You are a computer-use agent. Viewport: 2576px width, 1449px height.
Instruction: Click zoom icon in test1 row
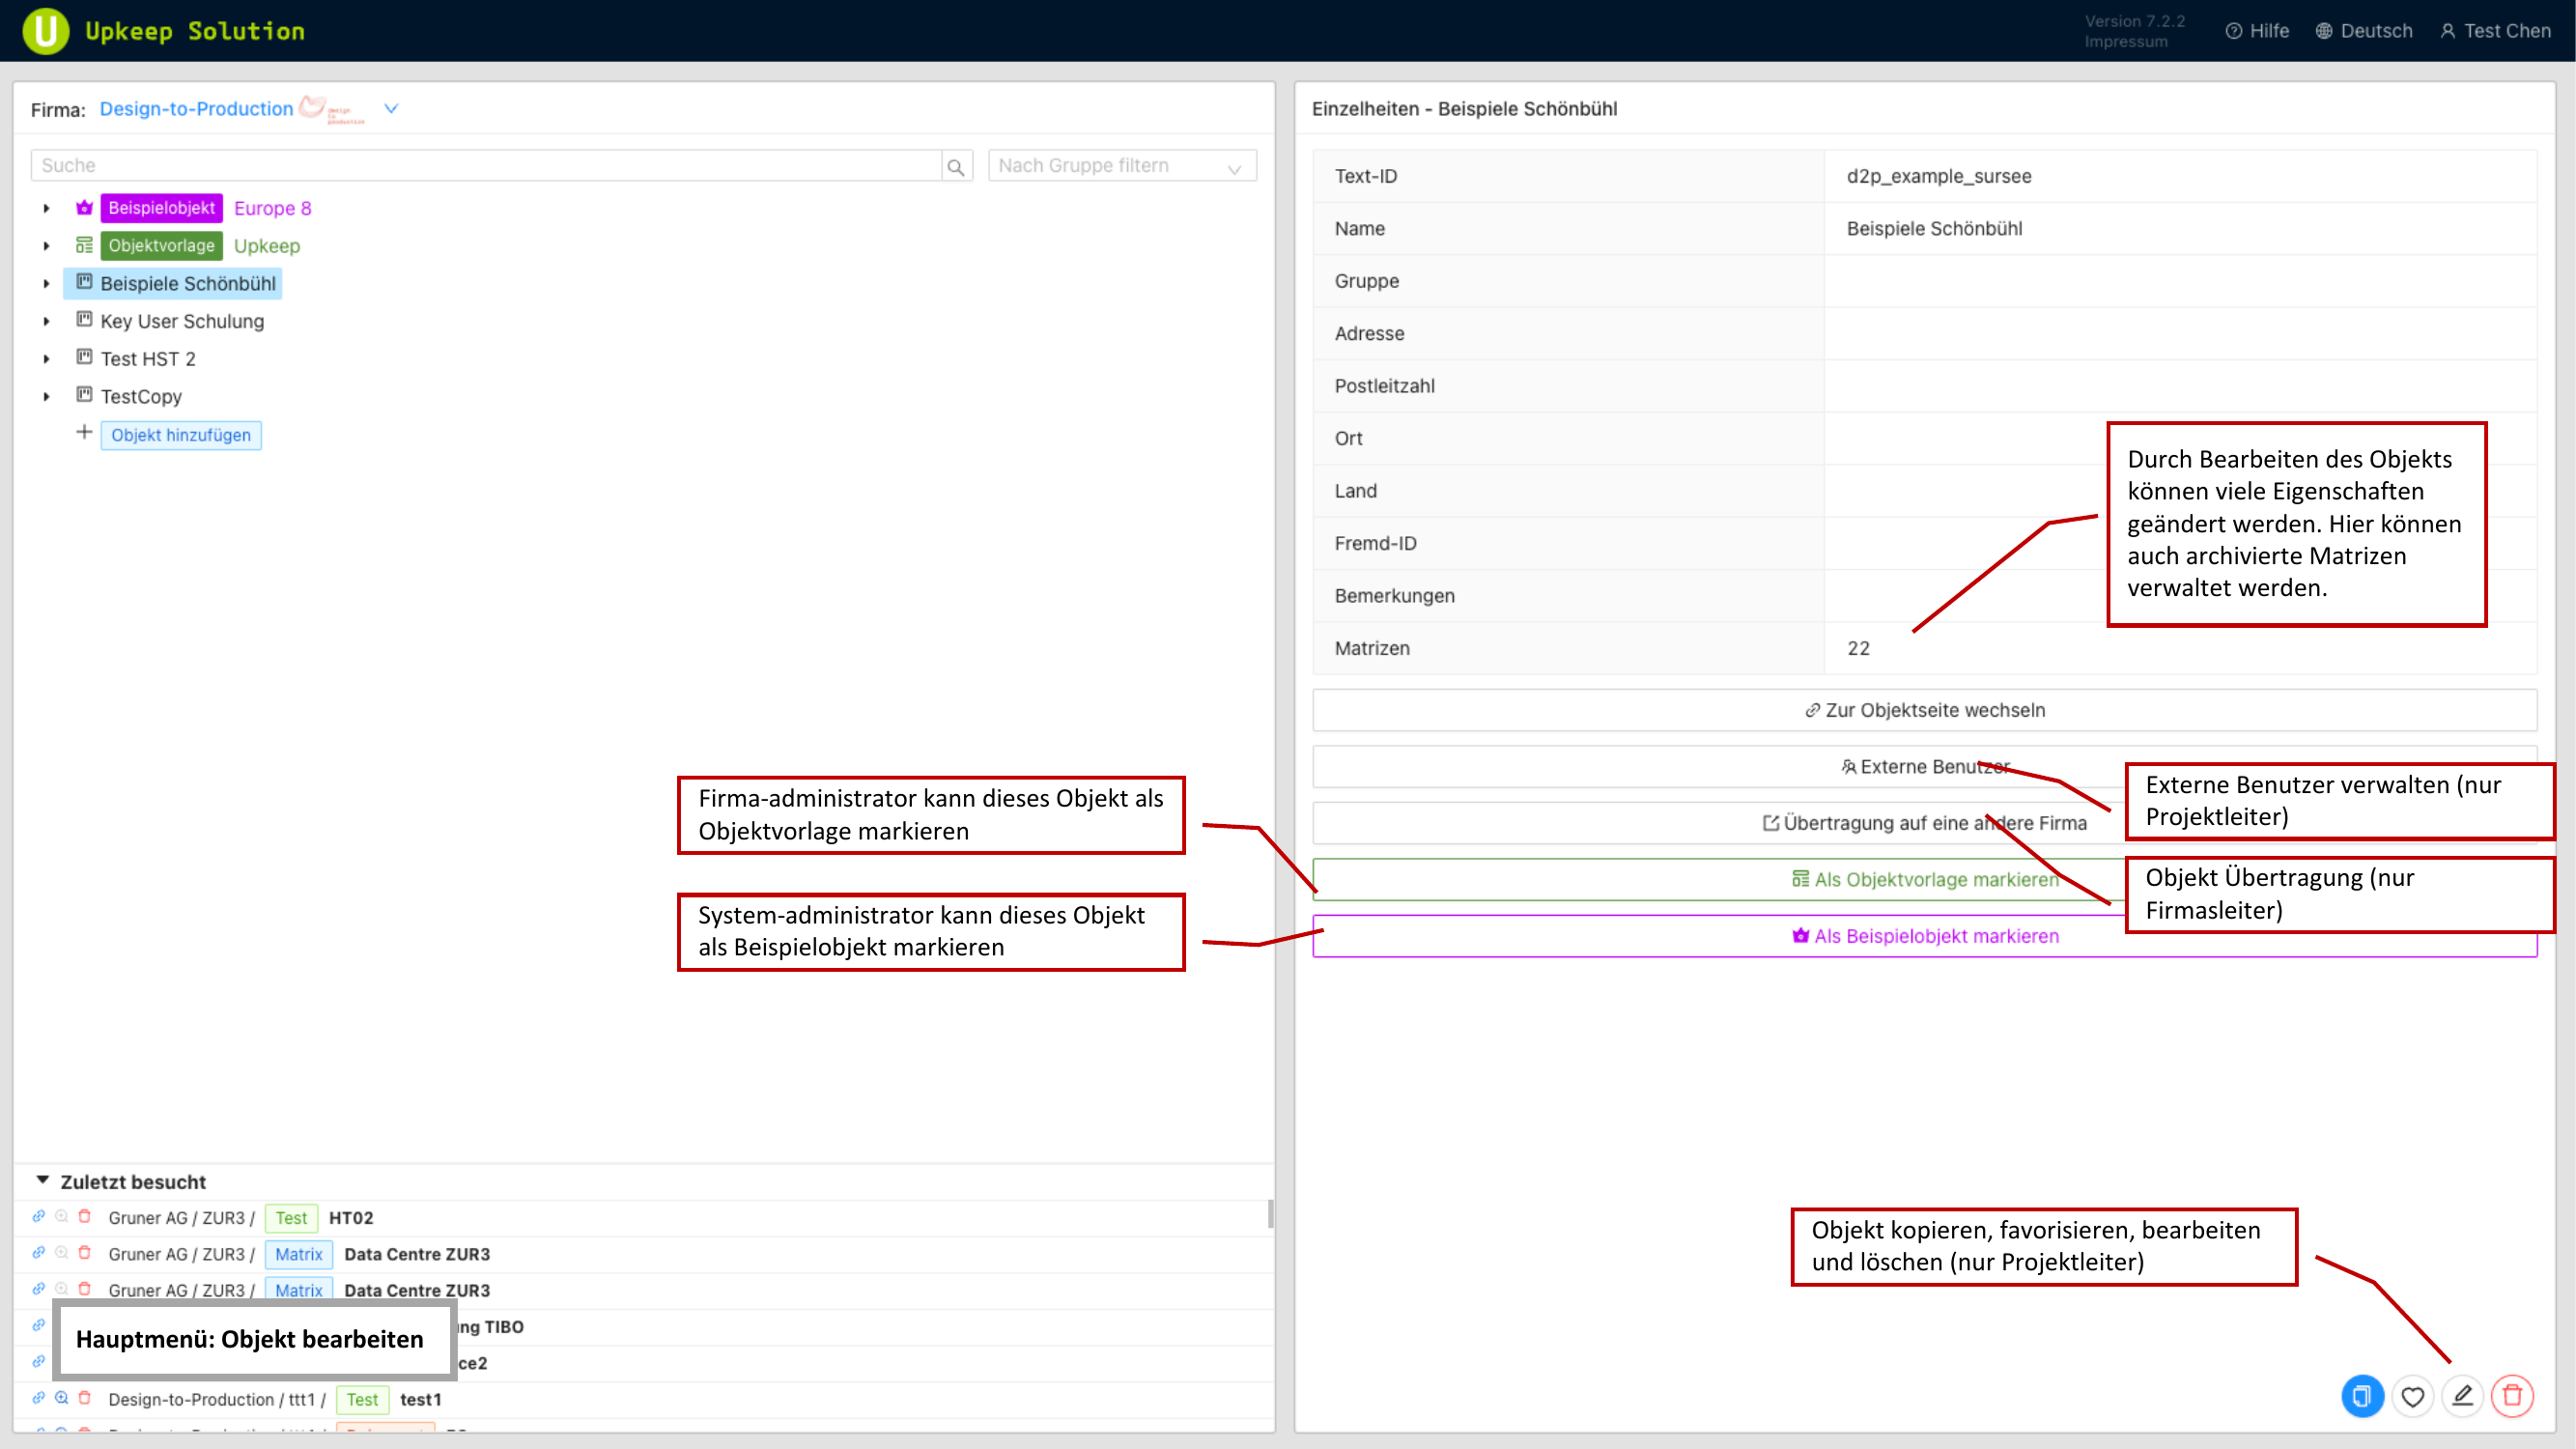tap(62, 1398)
